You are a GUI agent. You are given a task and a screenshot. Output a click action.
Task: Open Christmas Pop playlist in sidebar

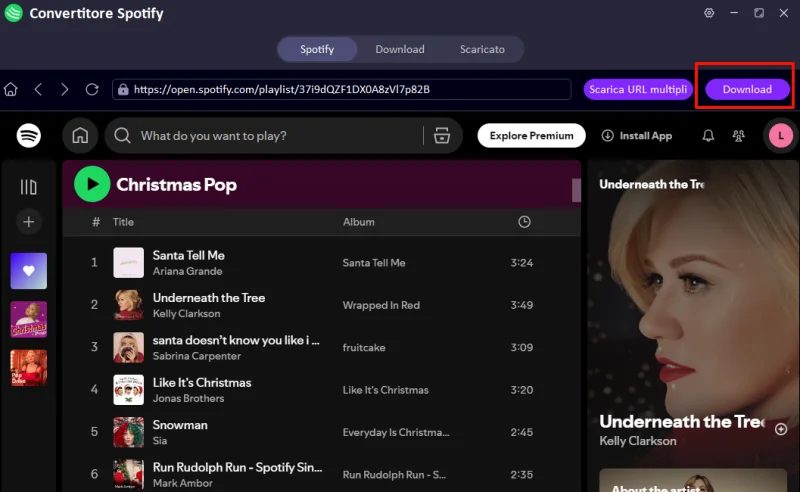pos(29,319)
